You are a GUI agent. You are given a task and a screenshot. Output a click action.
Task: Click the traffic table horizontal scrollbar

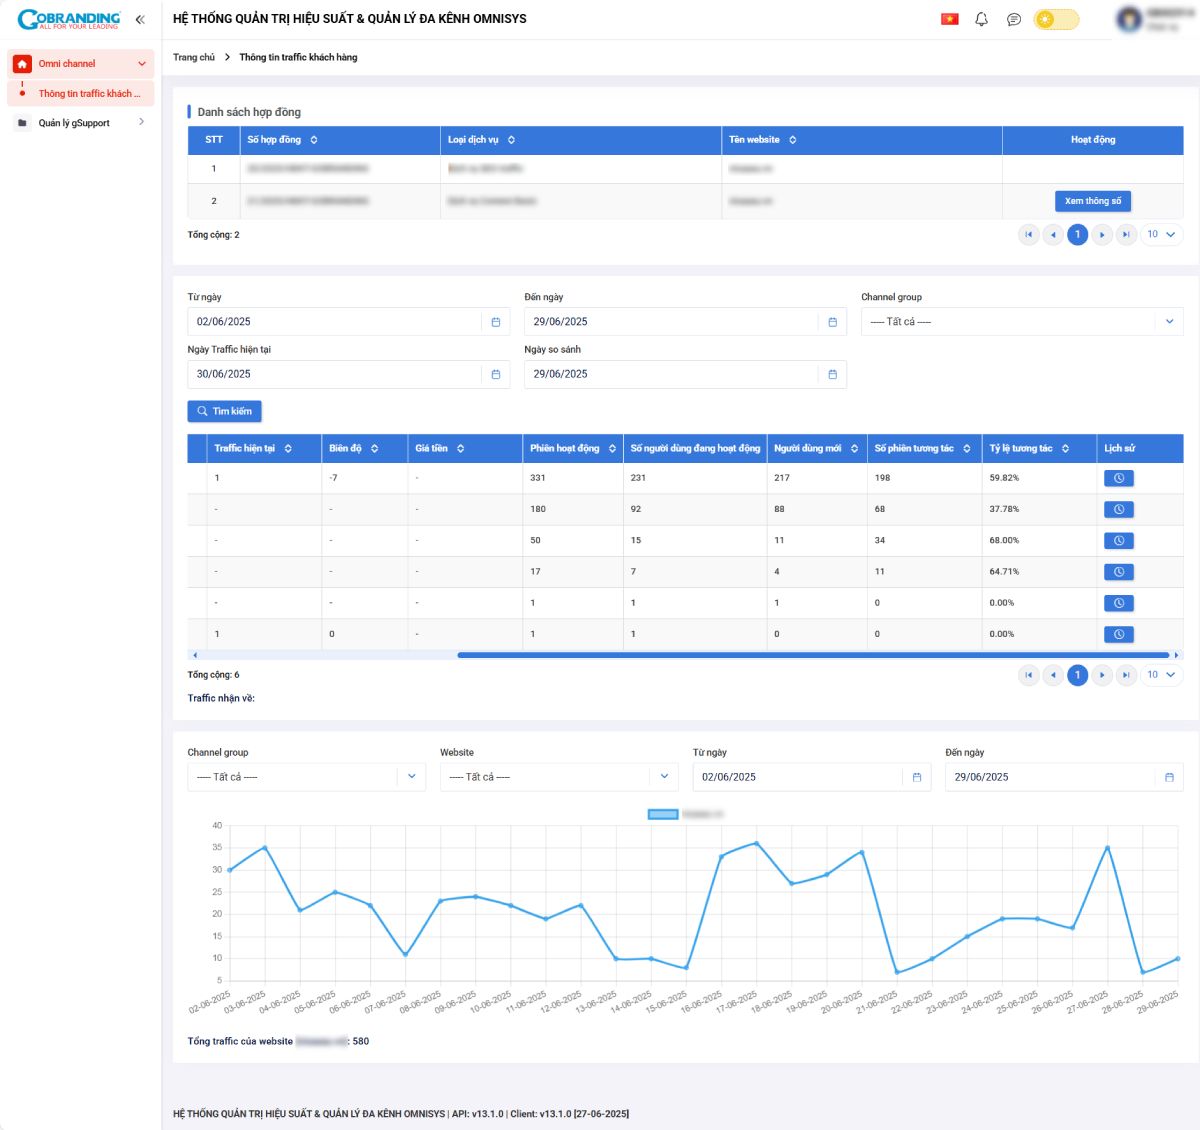tap(812, 655)
